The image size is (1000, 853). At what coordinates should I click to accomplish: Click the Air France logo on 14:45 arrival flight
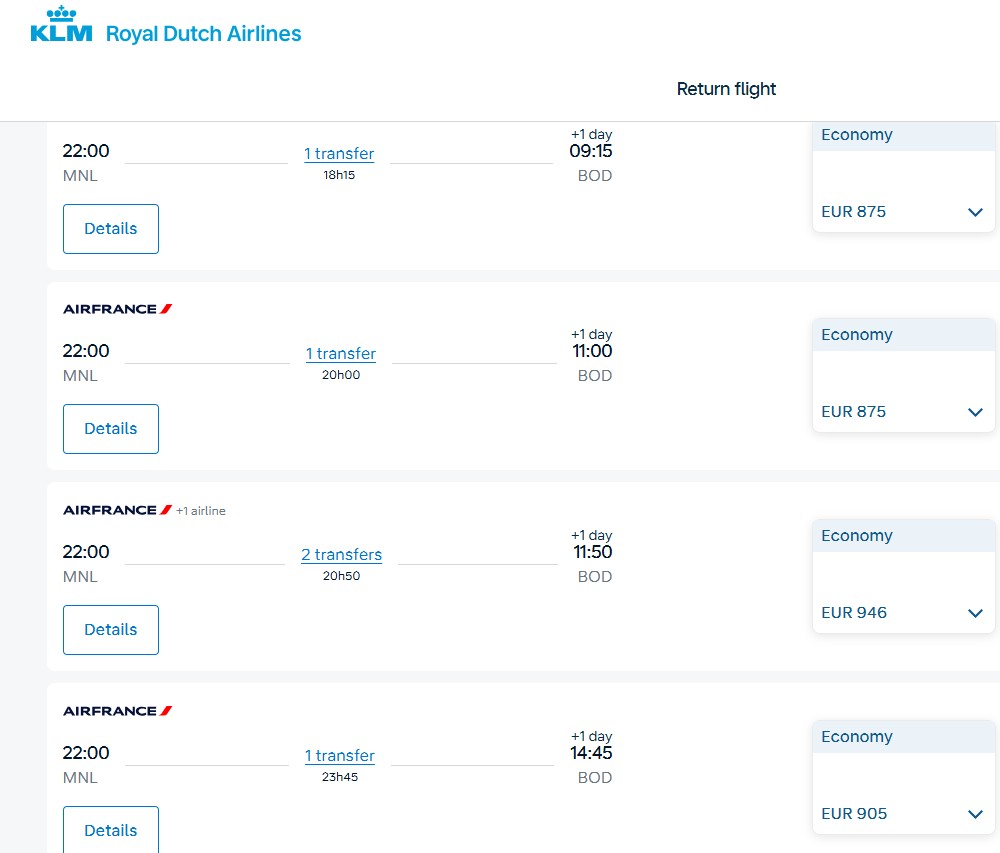(x=117, y=711)
